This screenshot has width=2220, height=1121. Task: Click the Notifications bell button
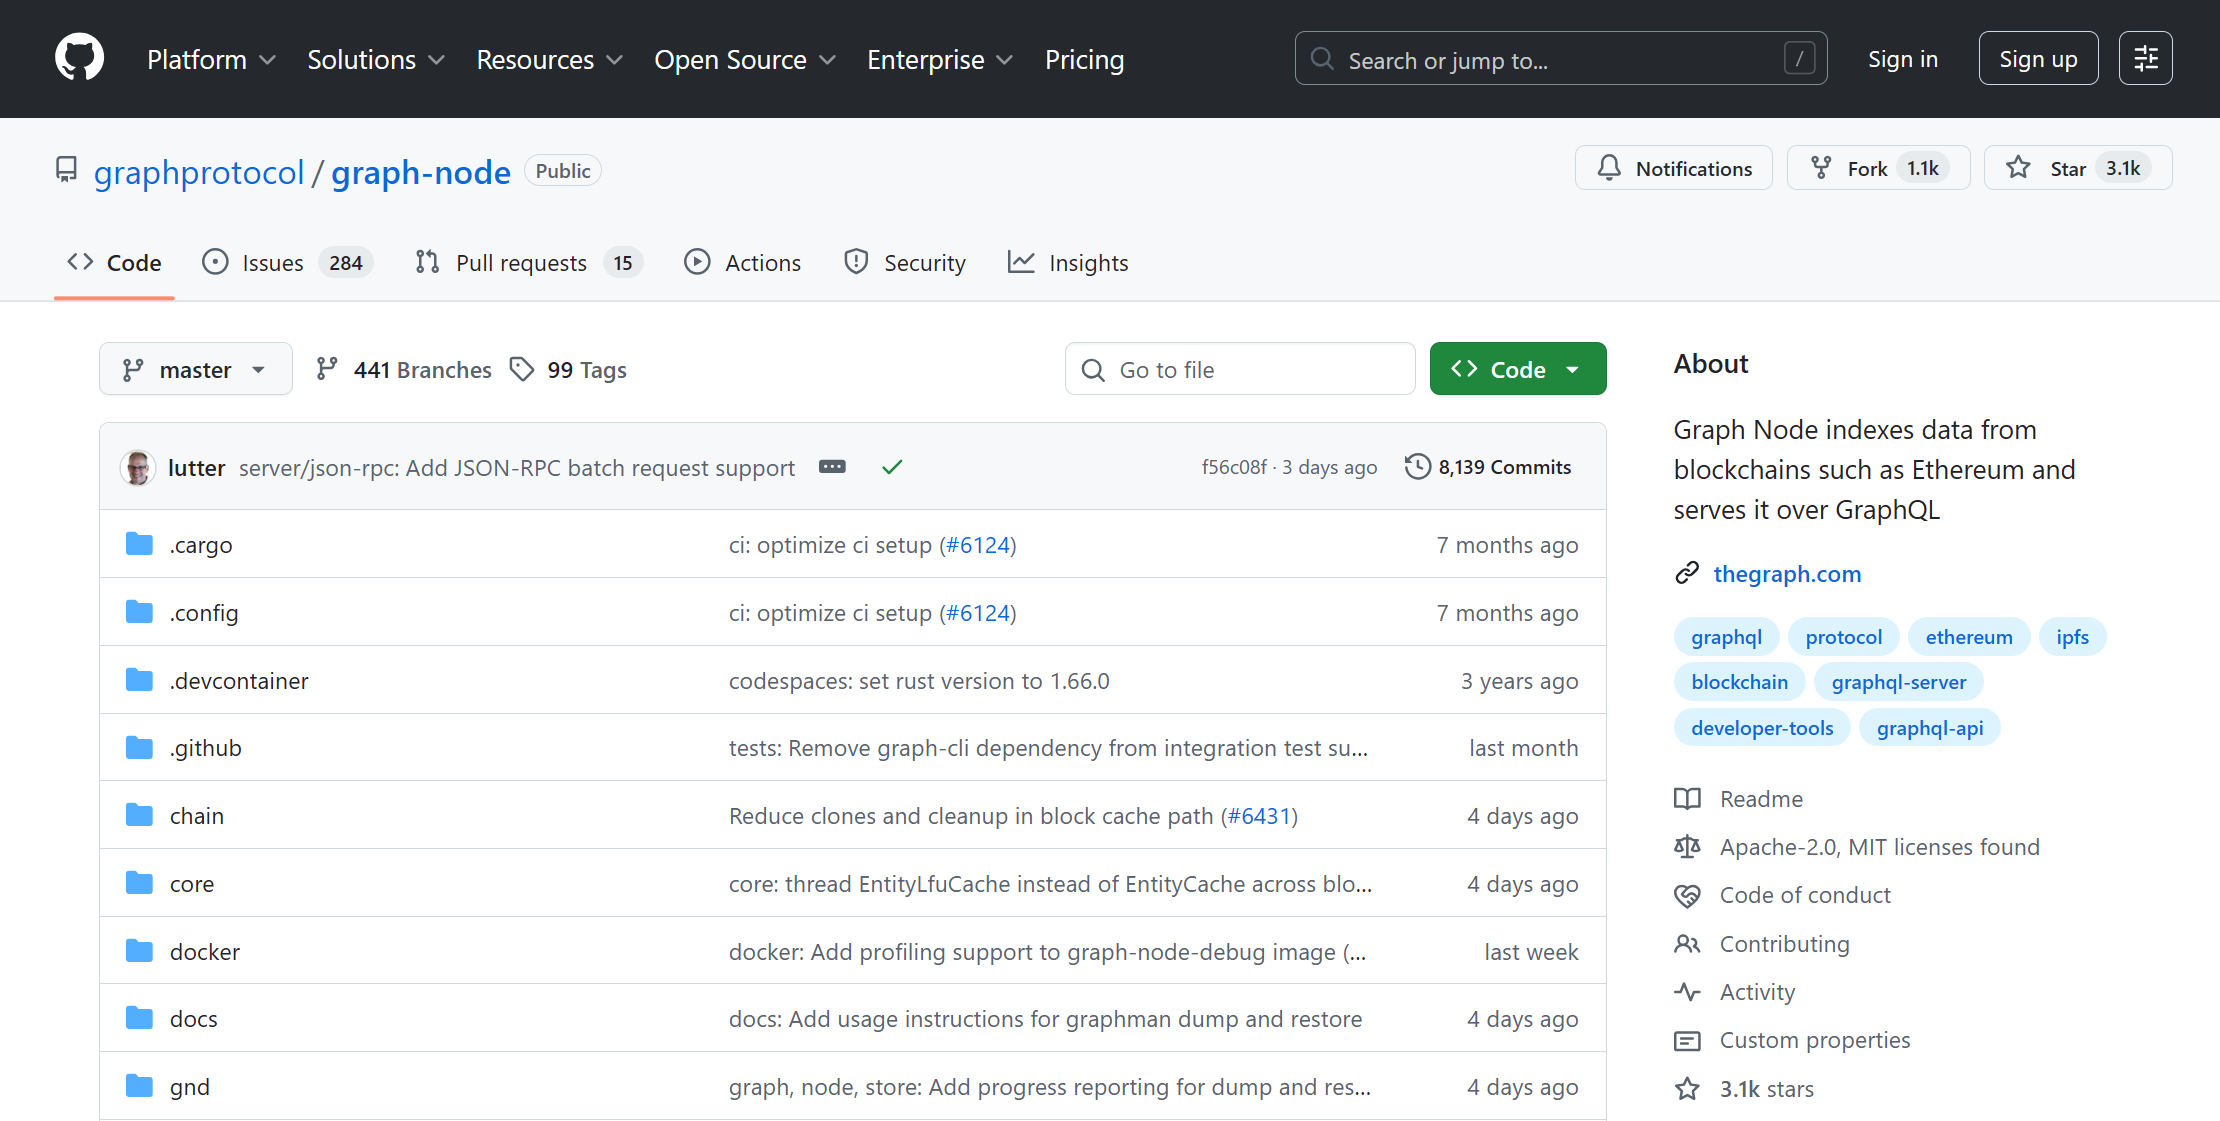click(x=1673, y=168)
